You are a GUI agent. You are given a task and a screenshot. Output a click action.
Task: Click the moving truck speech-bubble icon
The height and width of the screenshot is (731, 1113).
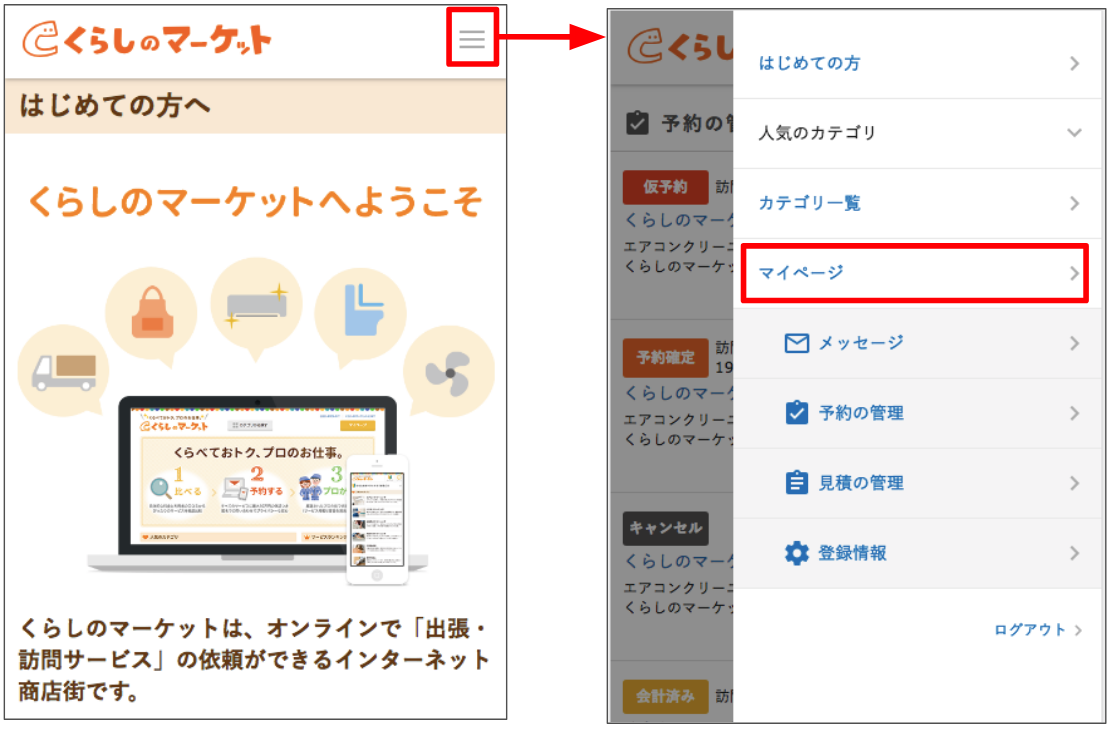click(64, 371)
